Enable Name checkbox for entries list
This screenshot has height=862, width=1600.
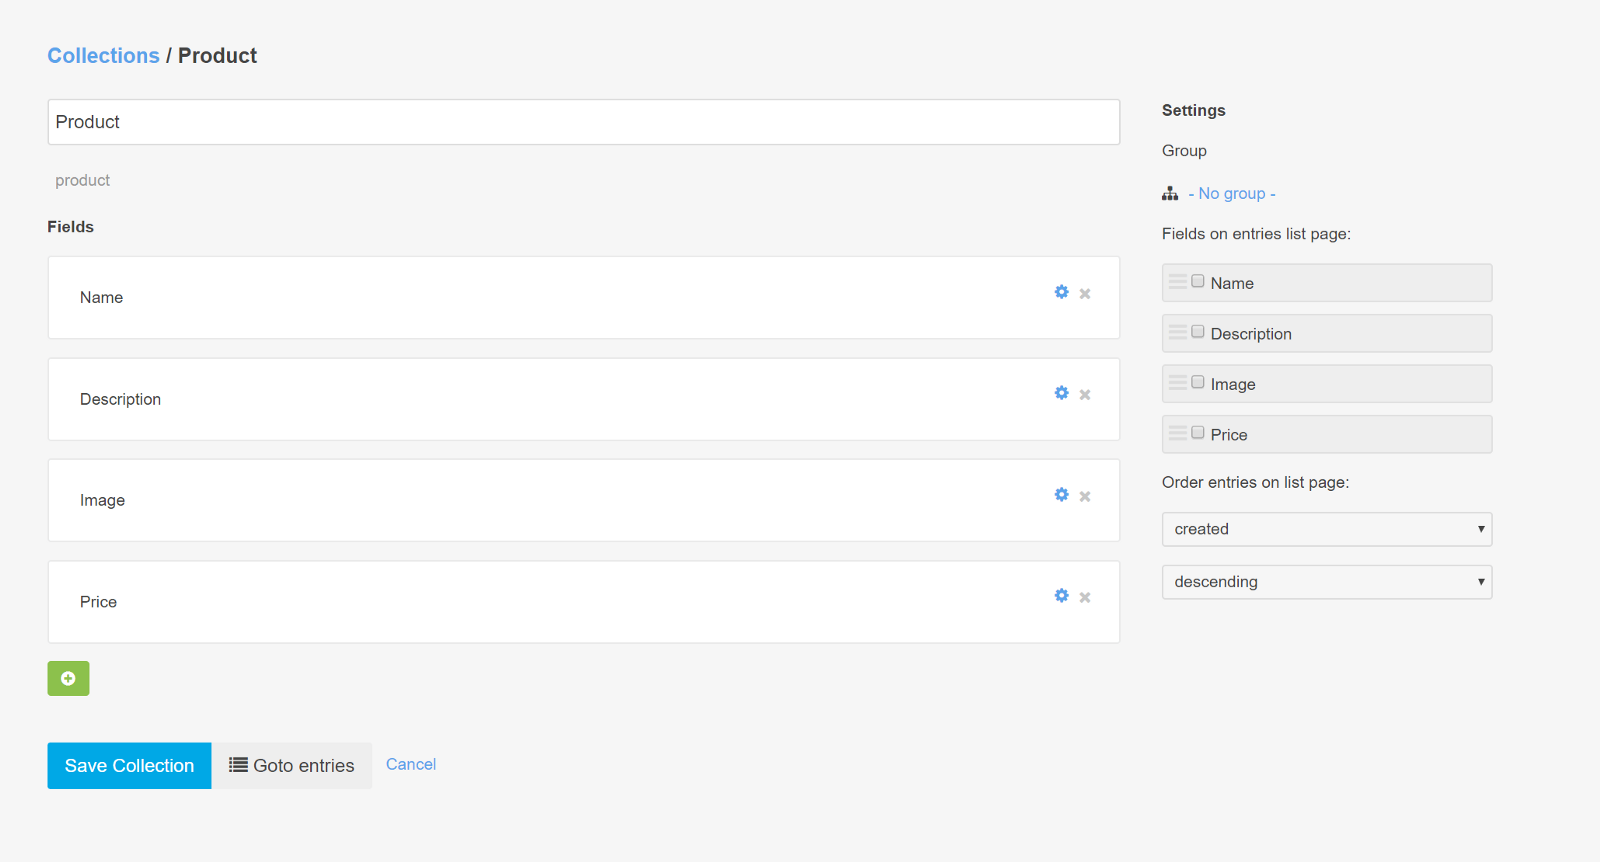click(x=1198, y=282)
